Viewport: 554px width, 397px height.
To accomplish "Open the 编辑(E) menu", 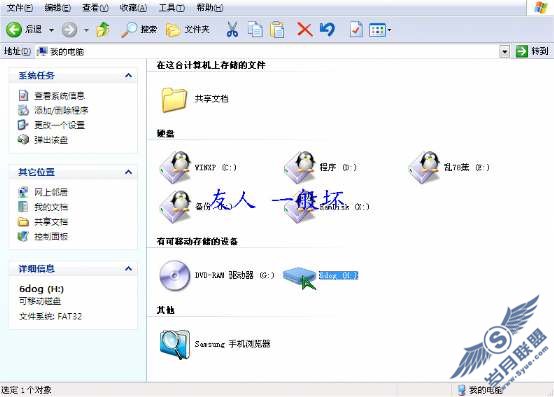I will point(58,8).
